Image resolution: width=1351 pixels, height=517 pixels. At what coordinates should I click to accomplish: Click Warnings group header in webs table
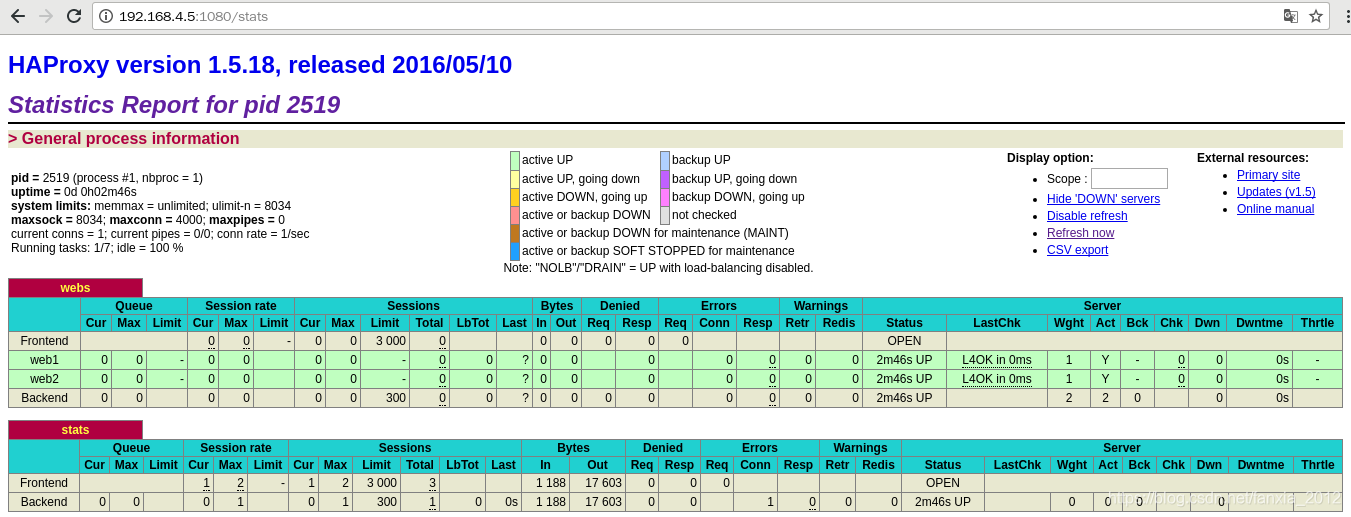821,306
